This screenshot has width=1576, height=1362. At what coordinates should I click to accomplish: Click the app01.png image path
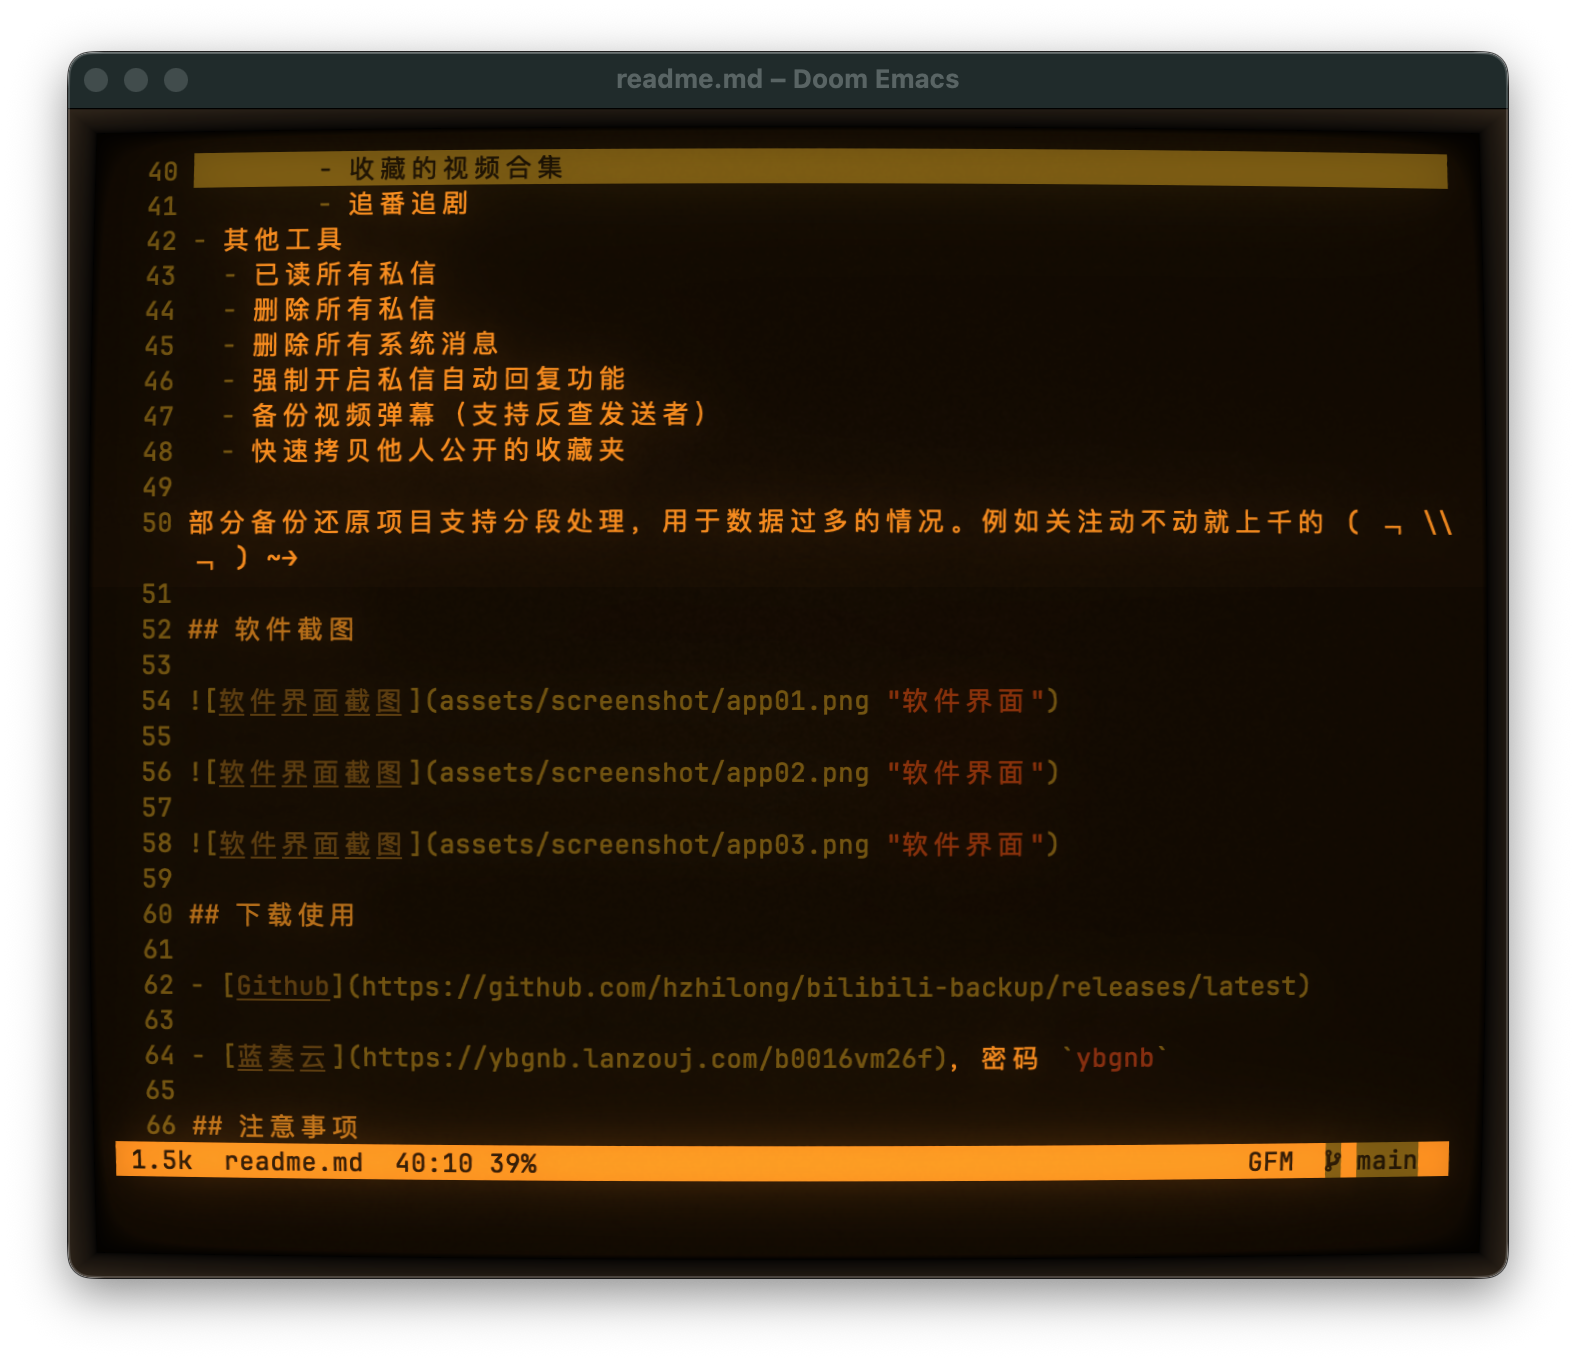[654, 701]
